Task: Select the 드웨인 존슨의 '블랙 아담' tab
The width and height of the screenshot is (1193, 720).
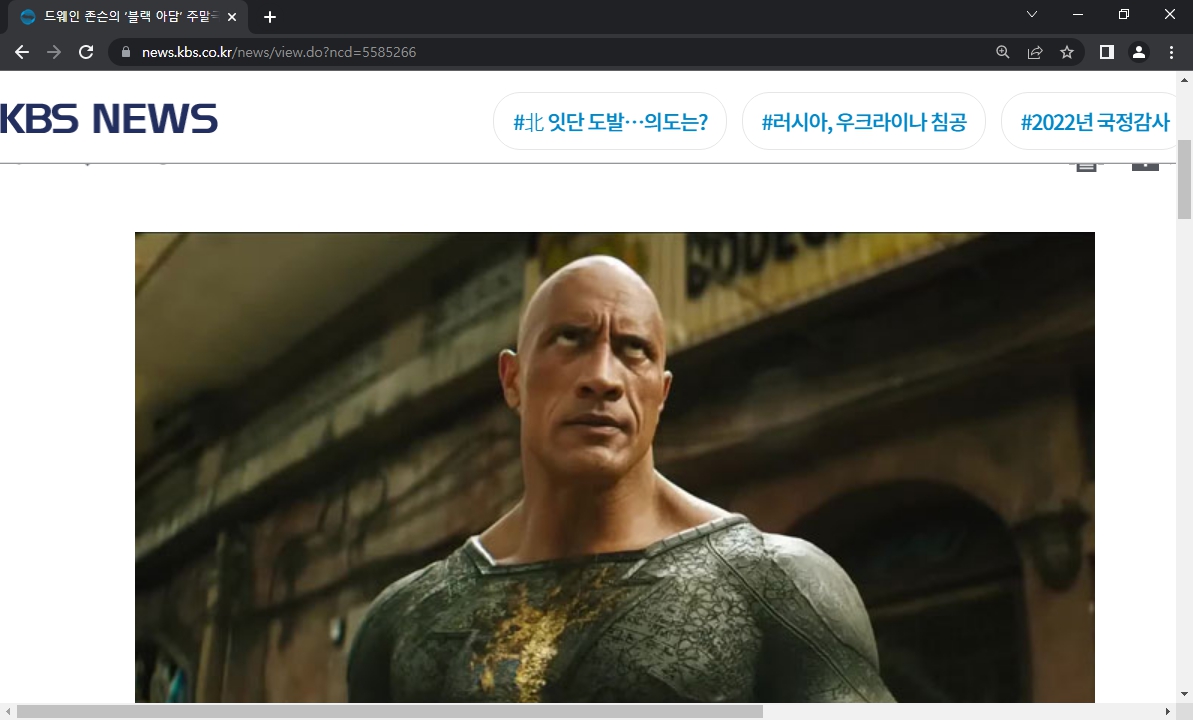Action: coord(126,17)
